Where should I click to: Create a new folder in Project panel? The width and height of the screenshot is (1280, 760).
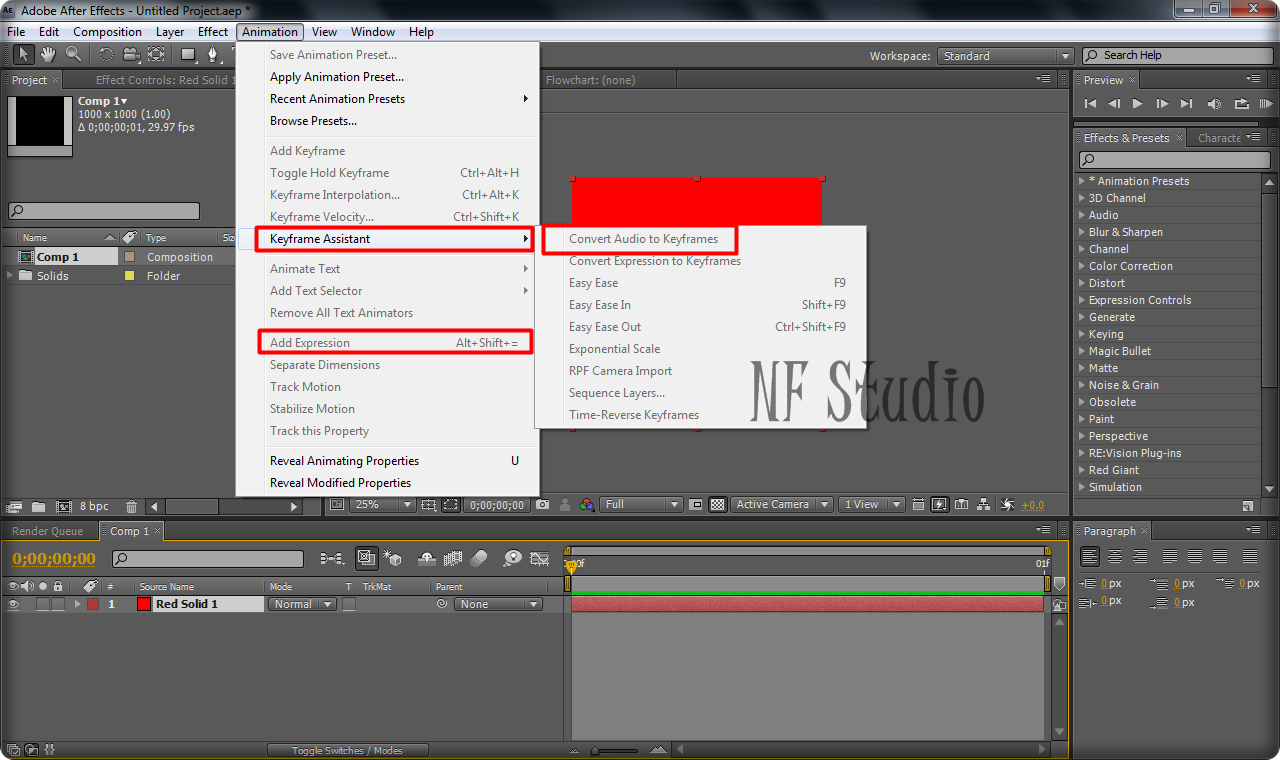click(39, 507)
